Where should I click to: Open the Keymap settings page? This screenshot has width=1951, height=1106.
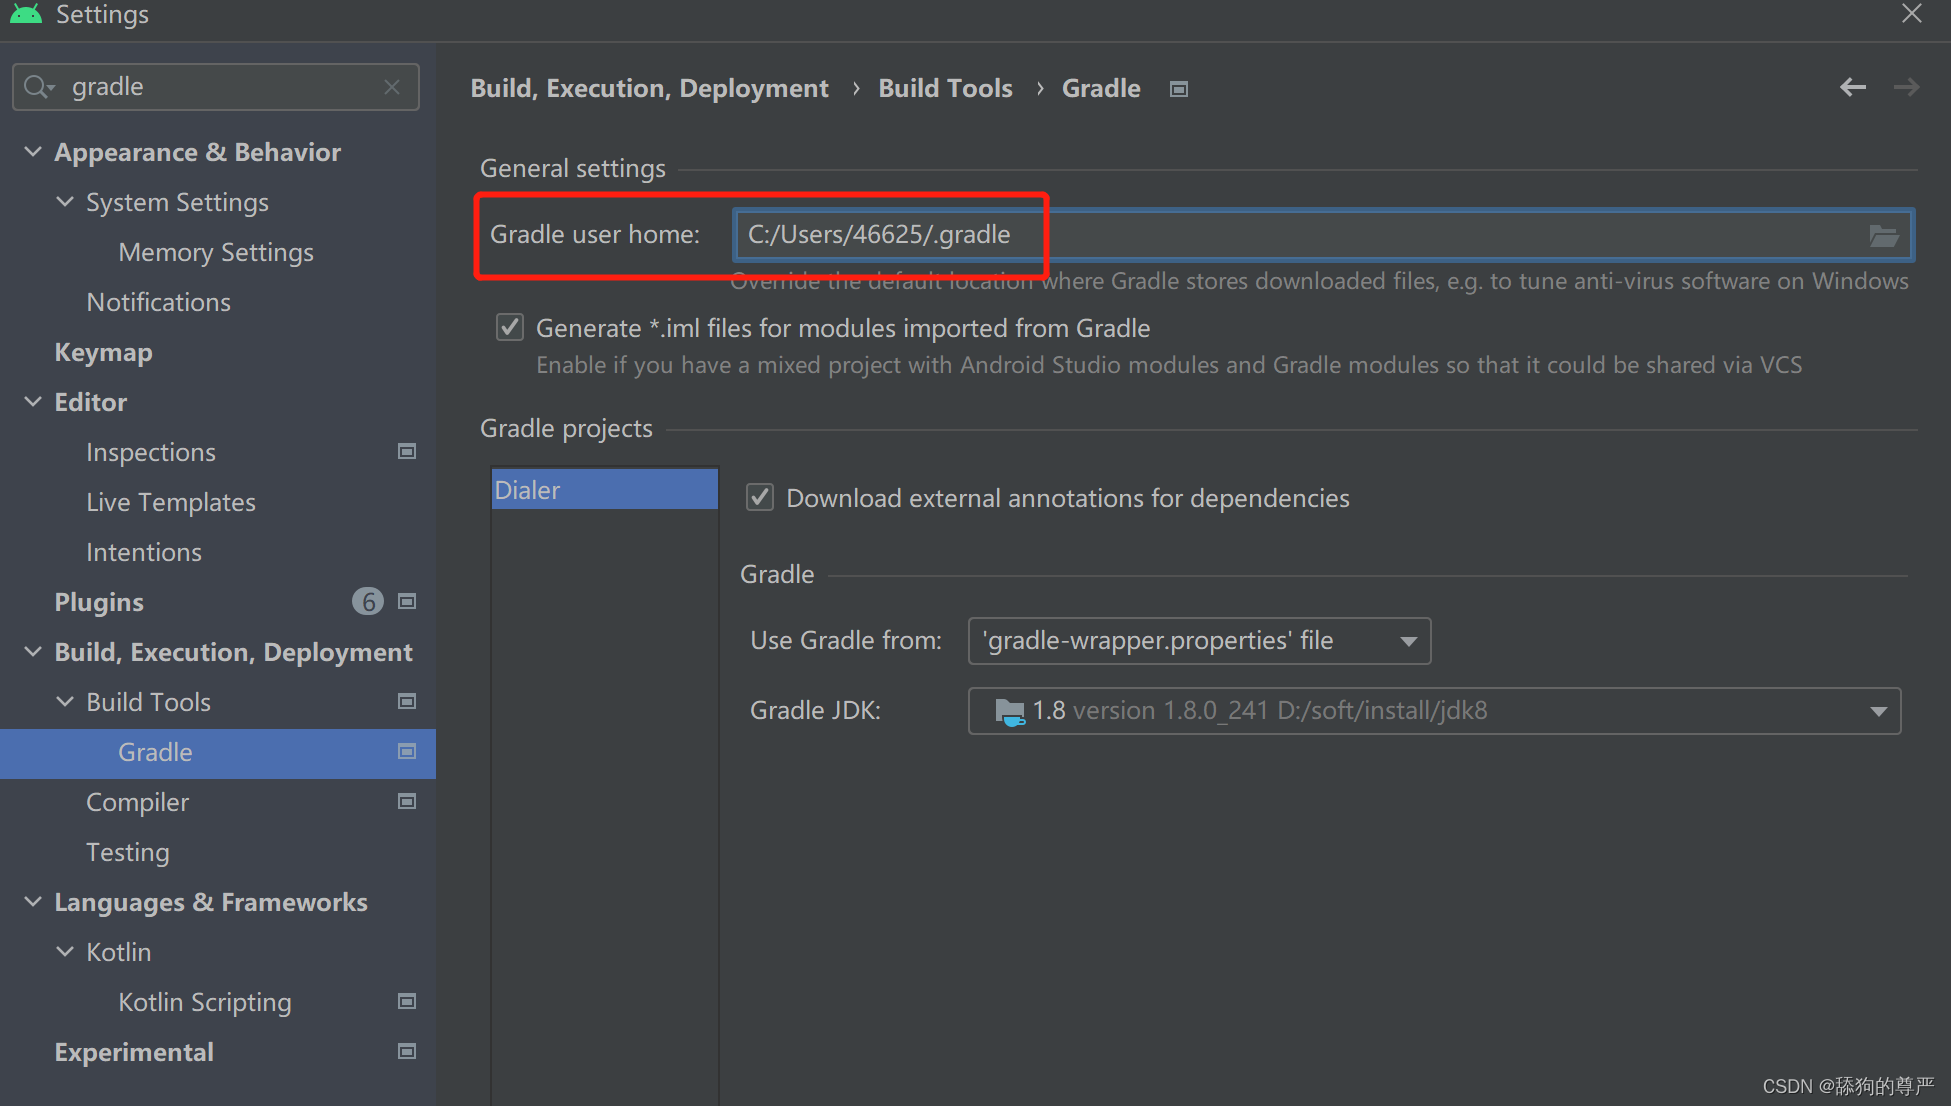103,352
